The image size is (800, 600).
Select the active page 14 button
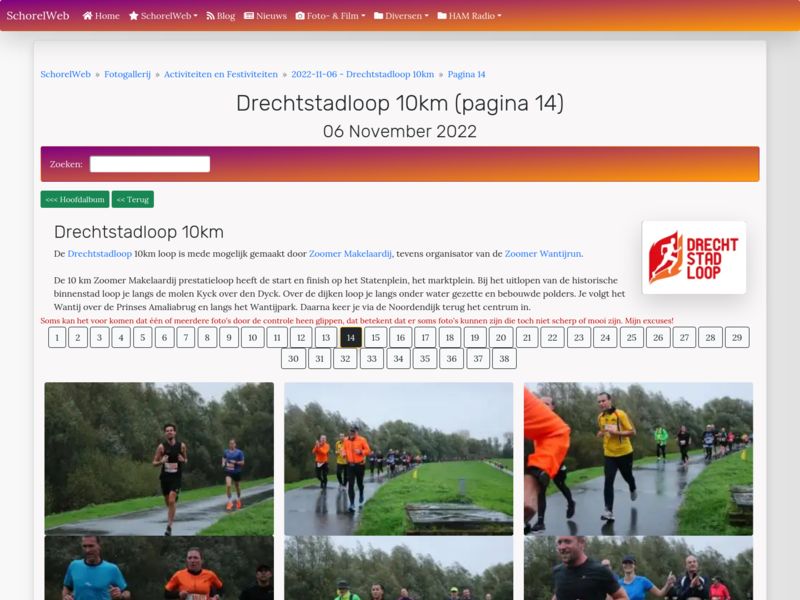coord(351,337)
